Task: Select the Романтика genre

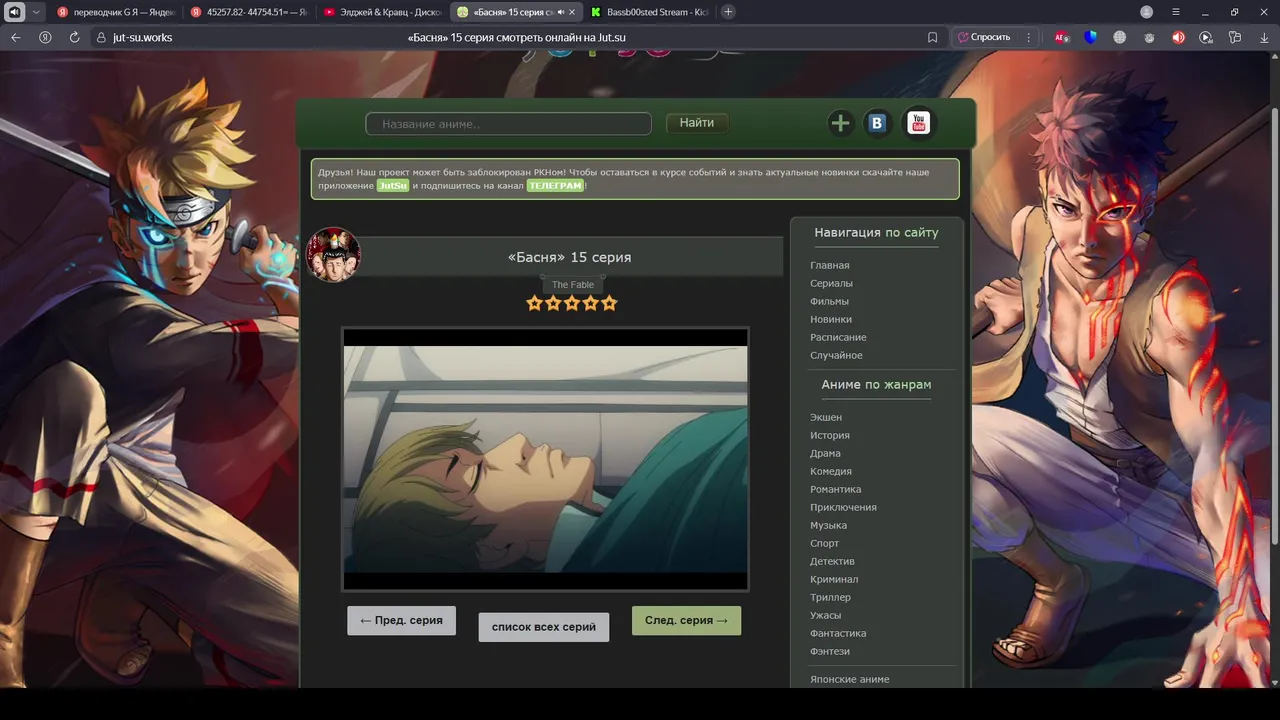Action: pyautogui.click(x=835, y=489)
